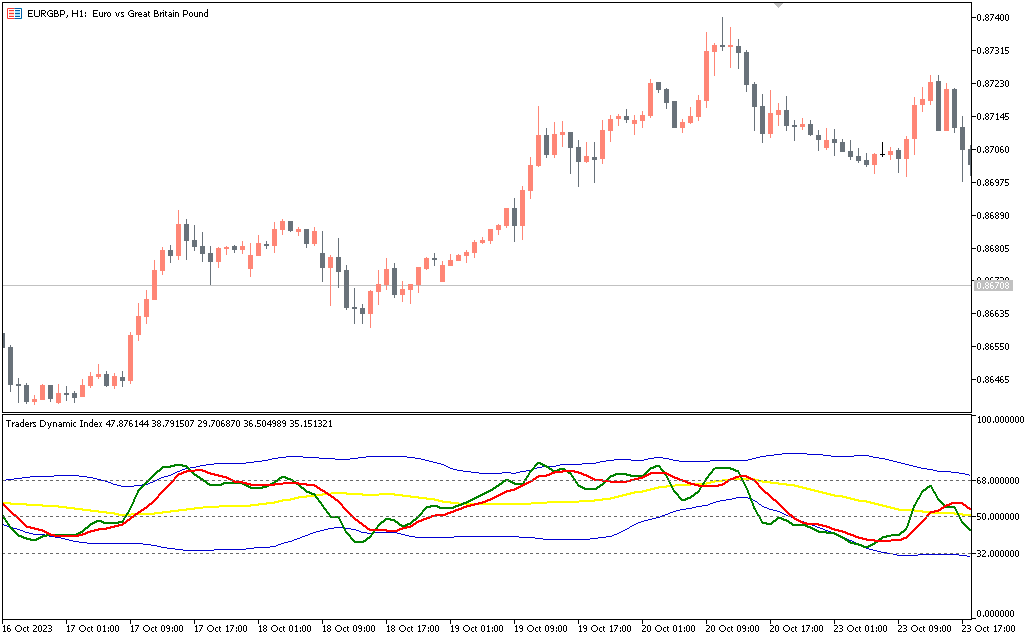The height and width of the screenshot is (640, 1024).
Task: Click the 18 Oct 09:00 time label
Action: pos(349,629)
